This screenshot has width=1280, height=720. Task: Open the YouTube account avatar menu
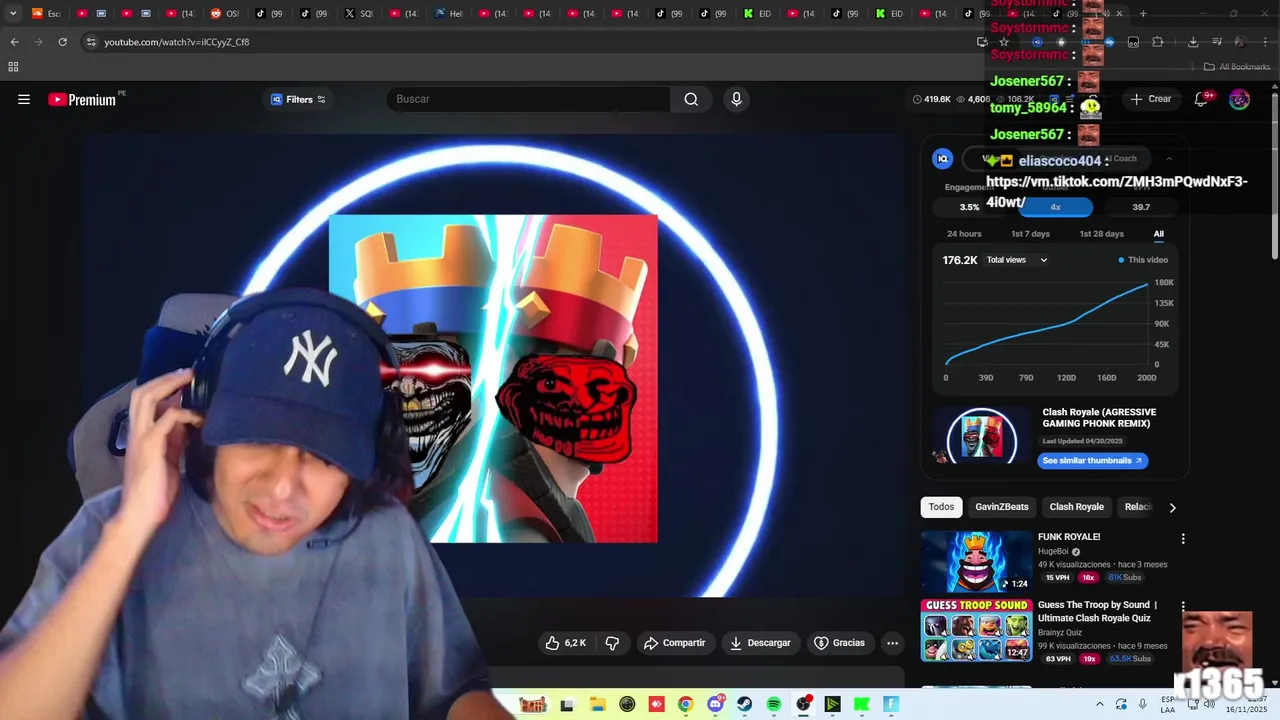(1239, 99)
